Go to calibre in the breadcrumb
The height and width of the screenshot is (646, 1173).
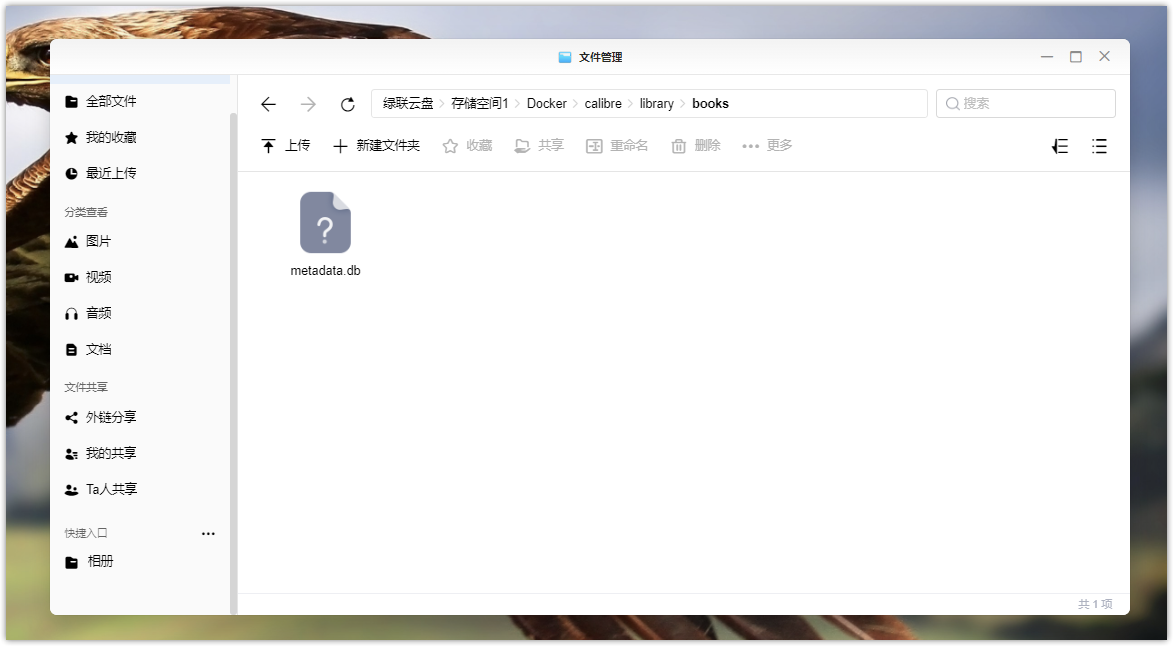603,104
